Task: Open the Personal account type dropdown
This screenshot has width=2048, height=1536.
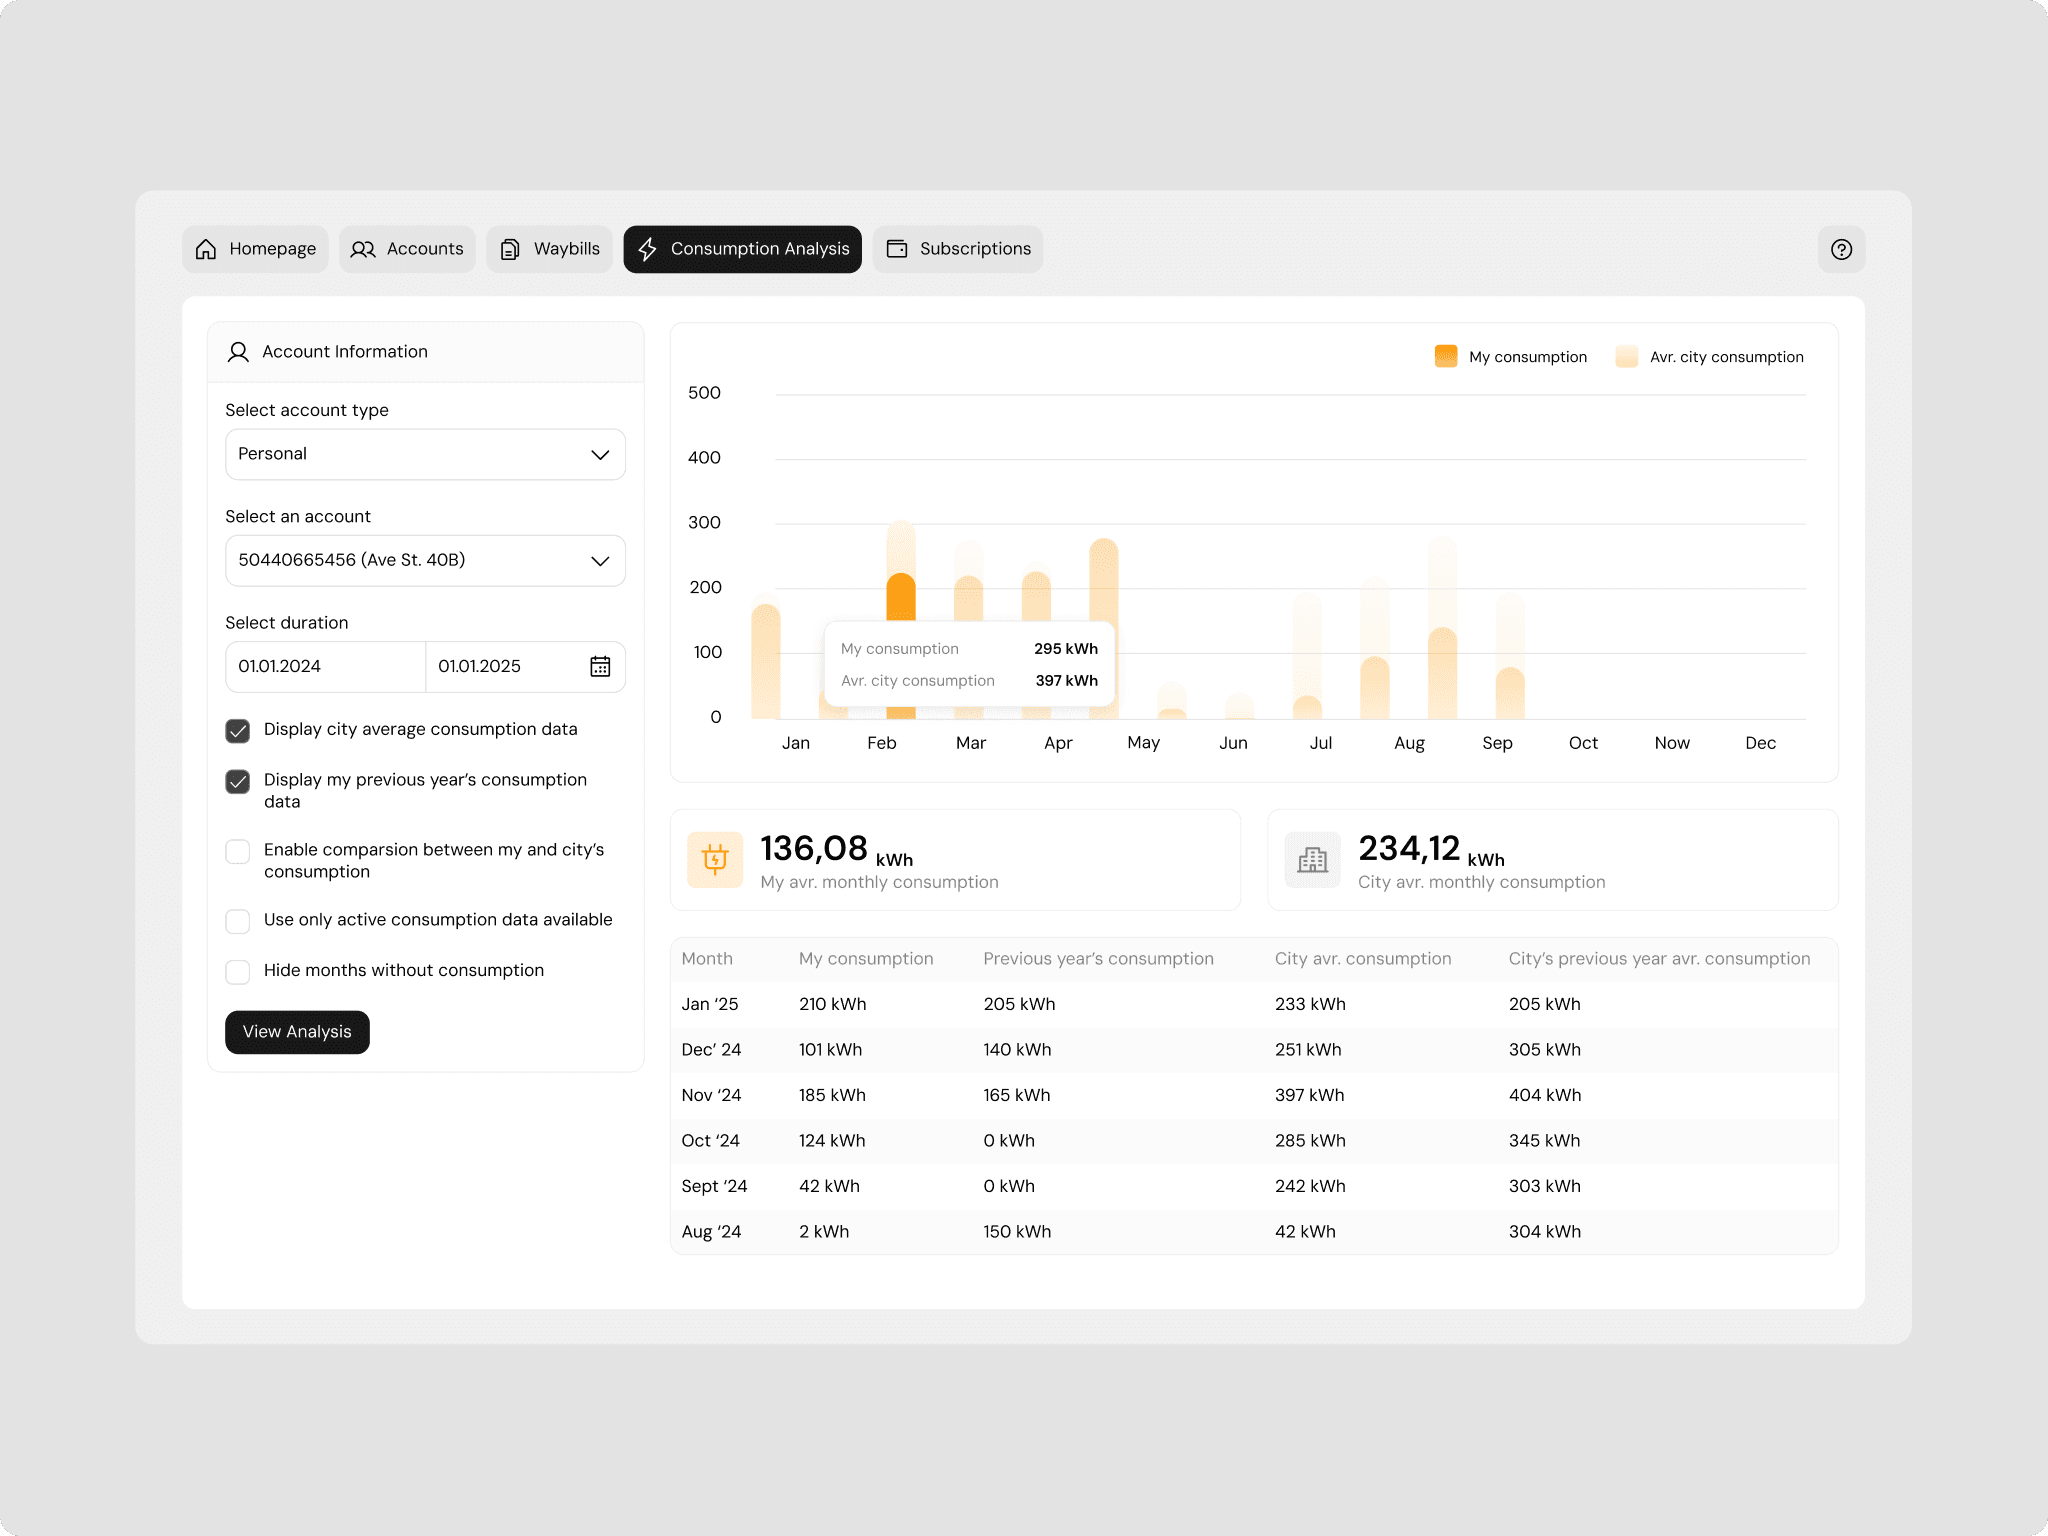Action: [x=425, y=454]
